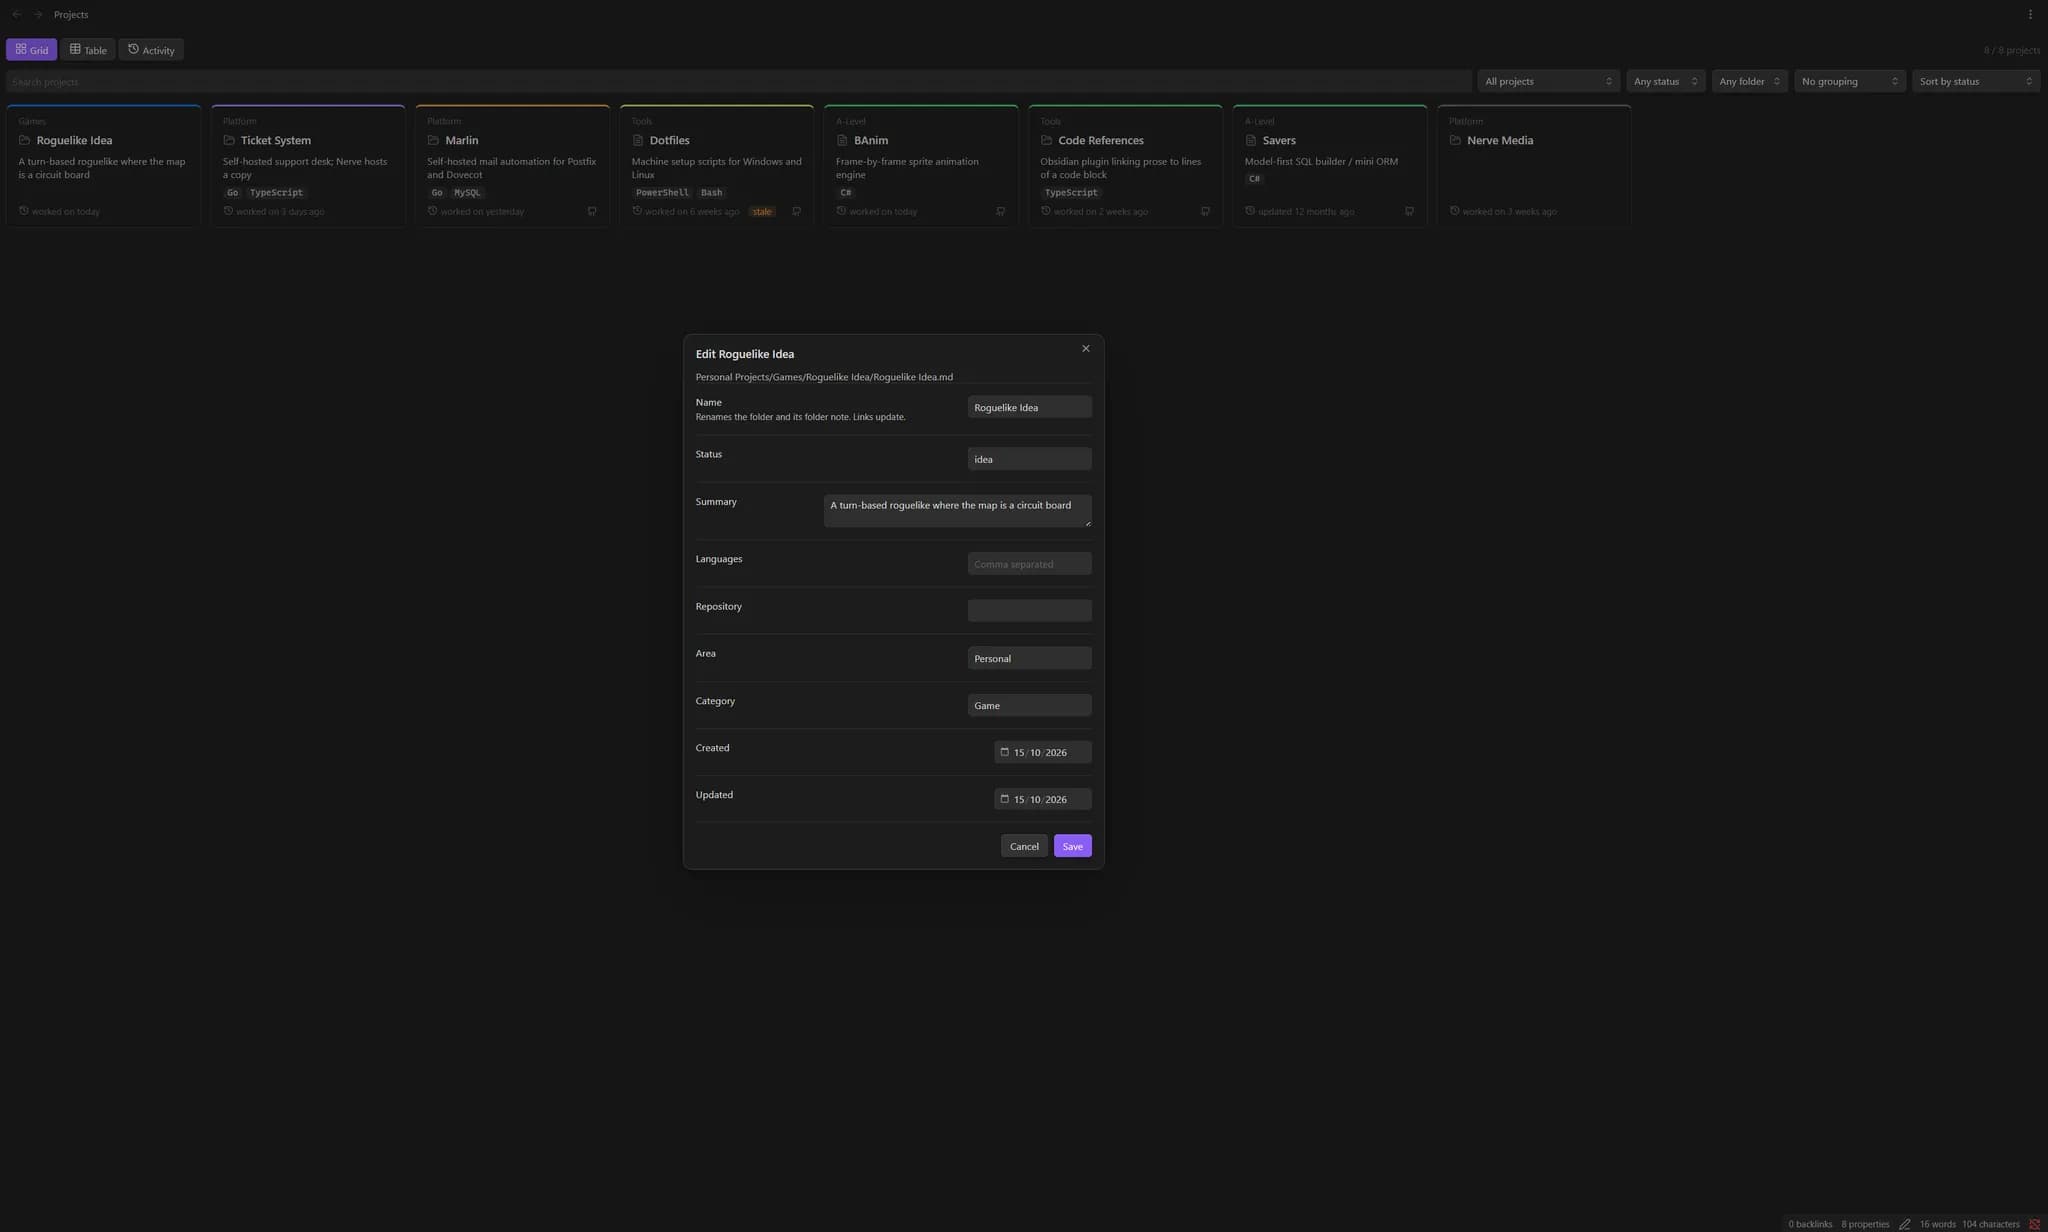The image size is (2048, 1232).
Task: Open the more options menu icon
Action: [2030, 15]
